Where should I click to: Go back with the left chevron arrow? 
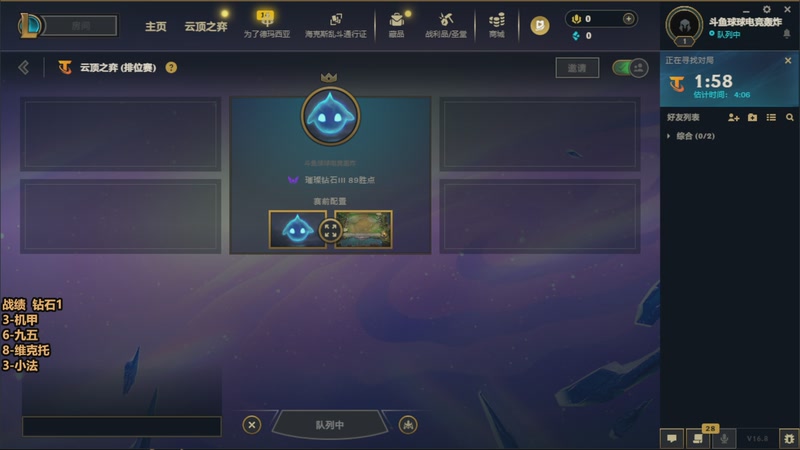tap(23, 67)
